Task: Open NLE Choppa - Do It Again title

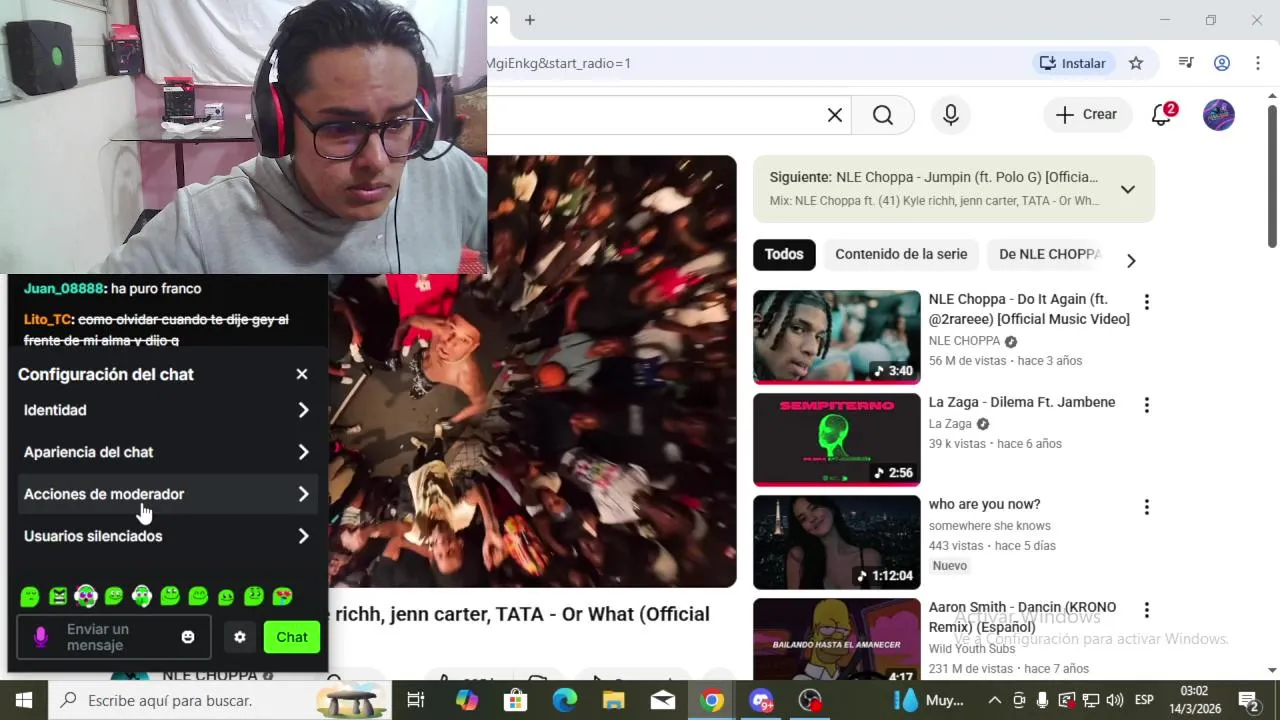Action: (x=1029, y=309)
